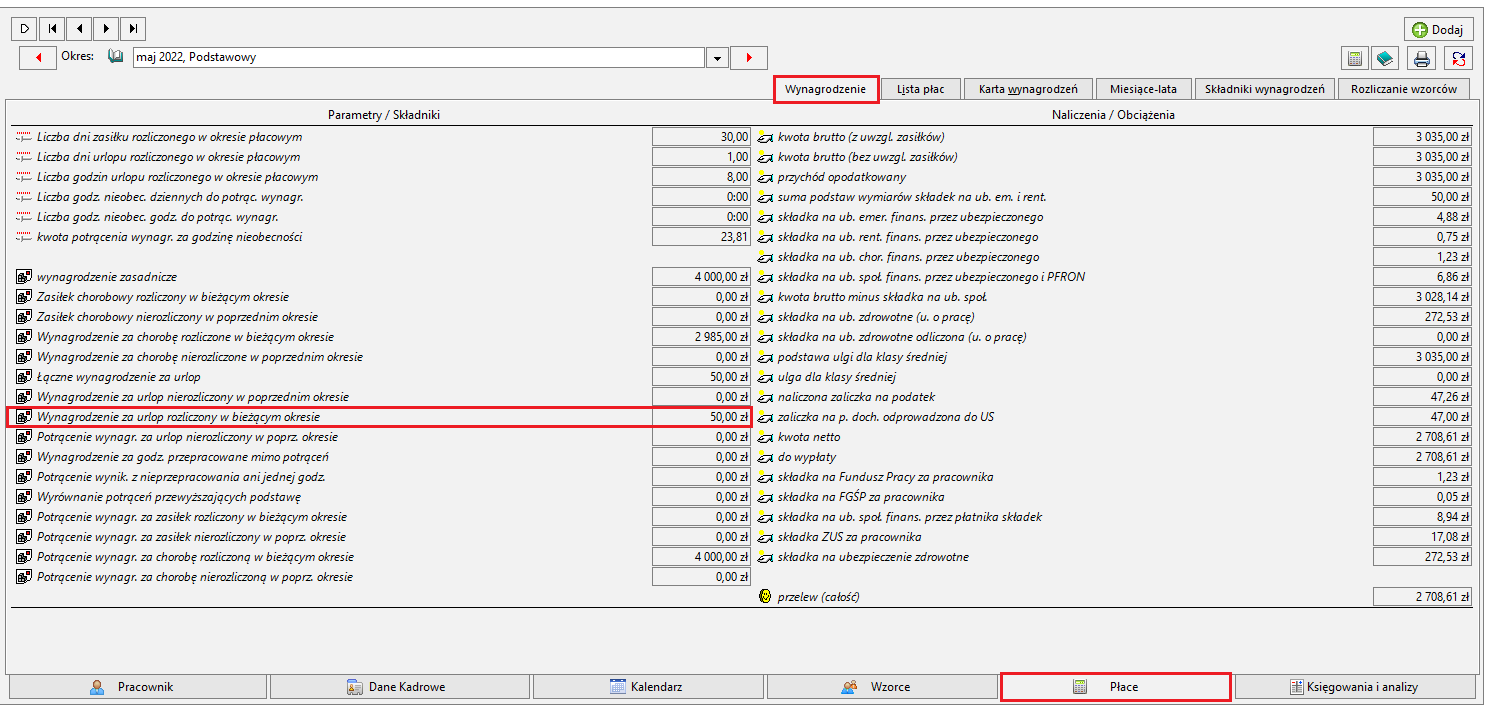1488x709 pixels.
Task: Jump to the last record navigation arrow
Action: point(134,29)
